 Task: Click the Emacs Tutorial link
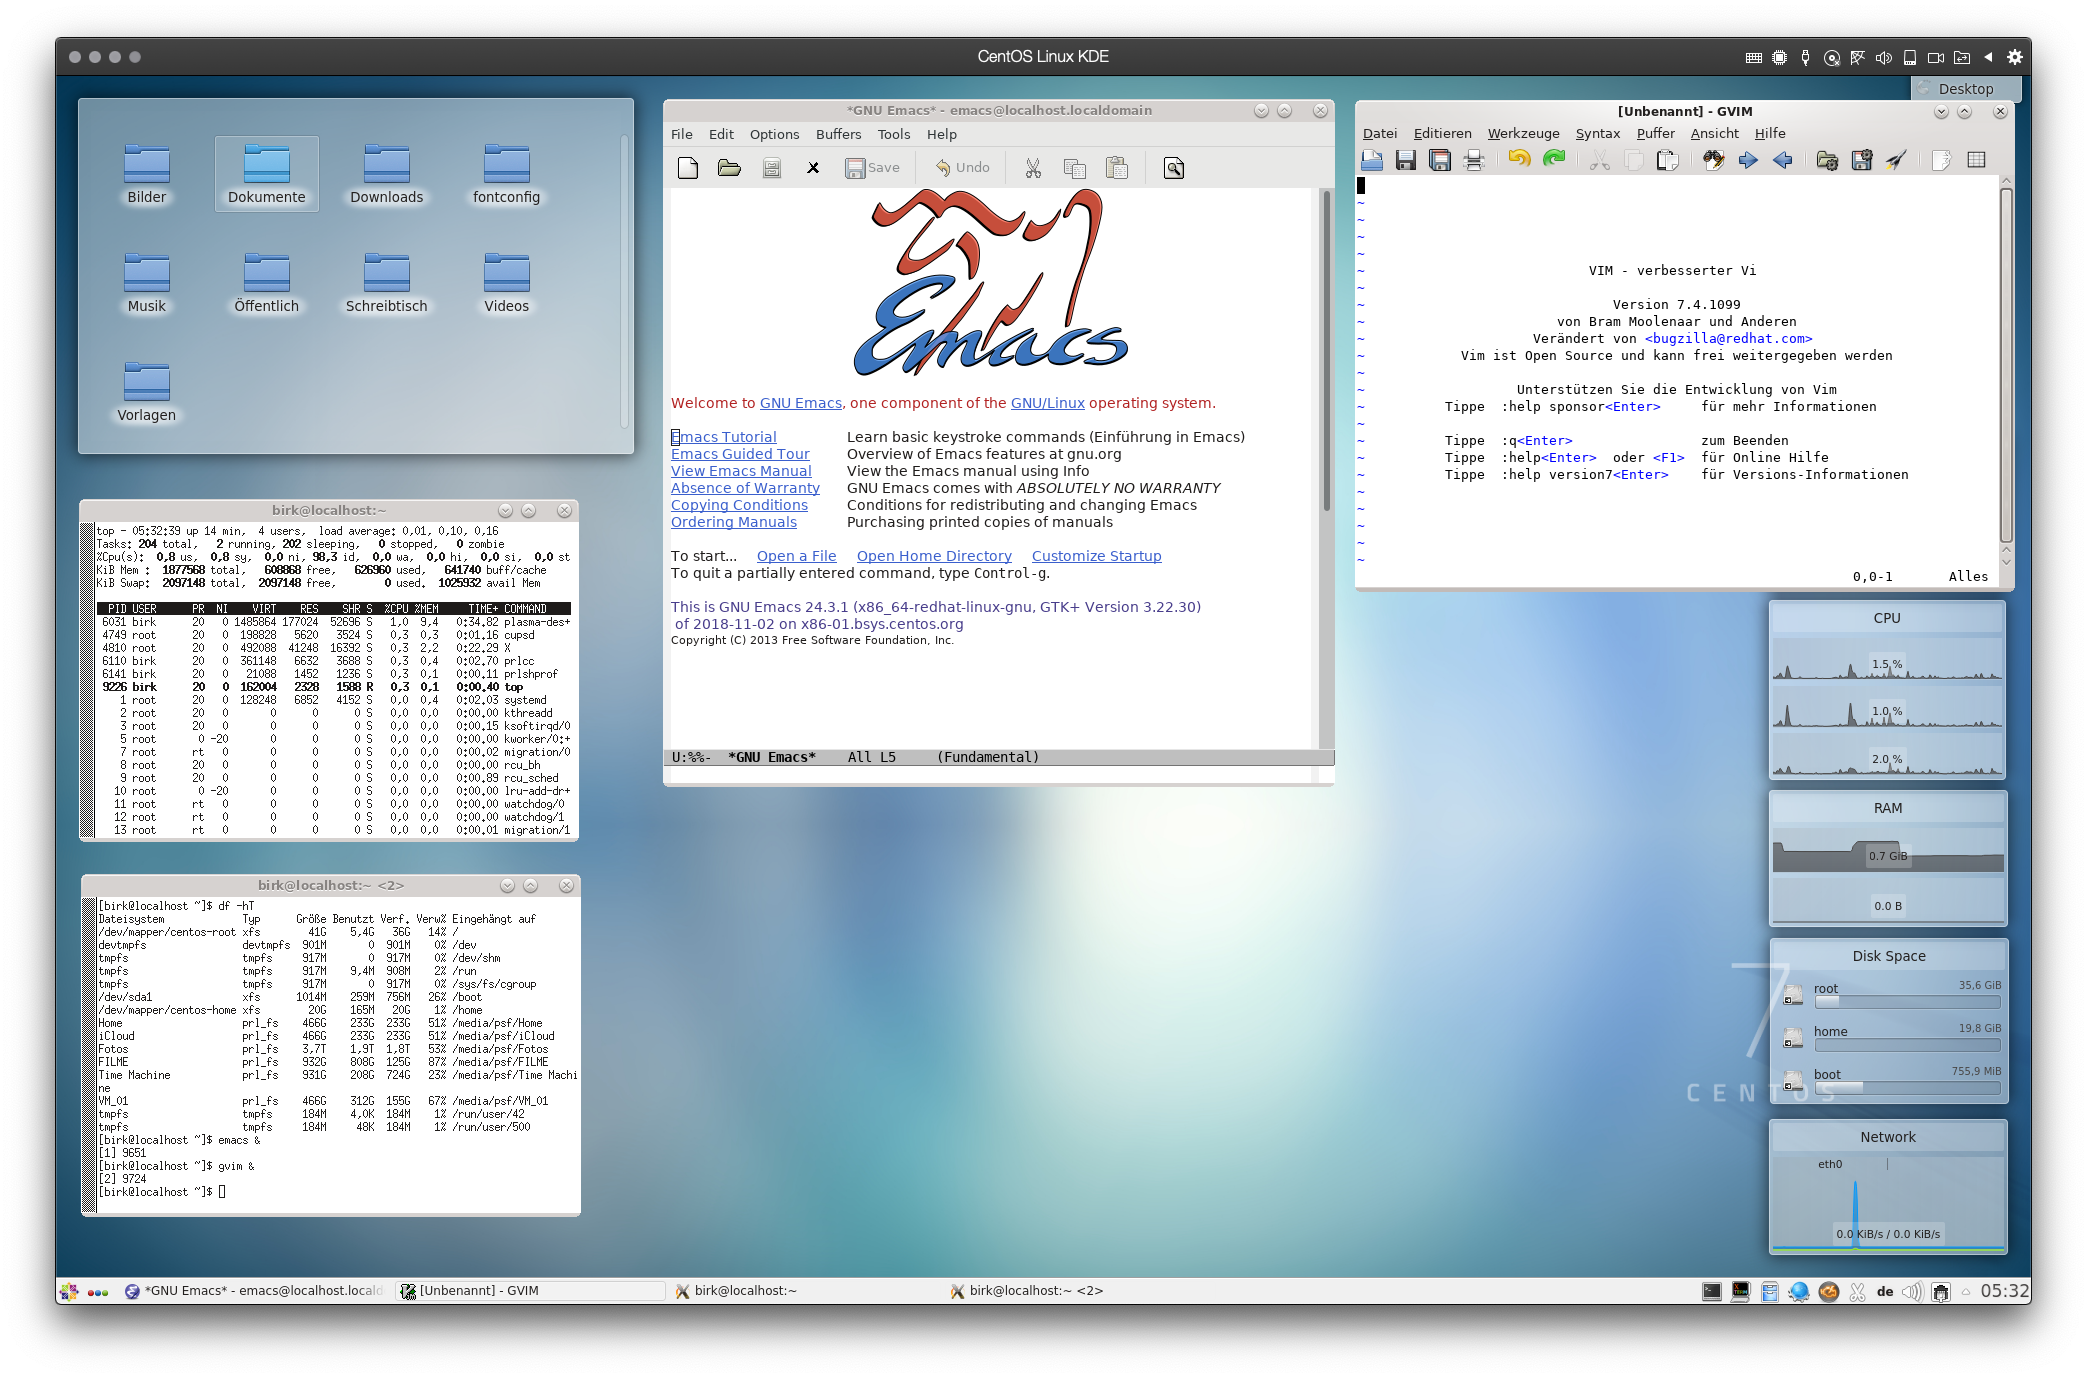(724, 437)
